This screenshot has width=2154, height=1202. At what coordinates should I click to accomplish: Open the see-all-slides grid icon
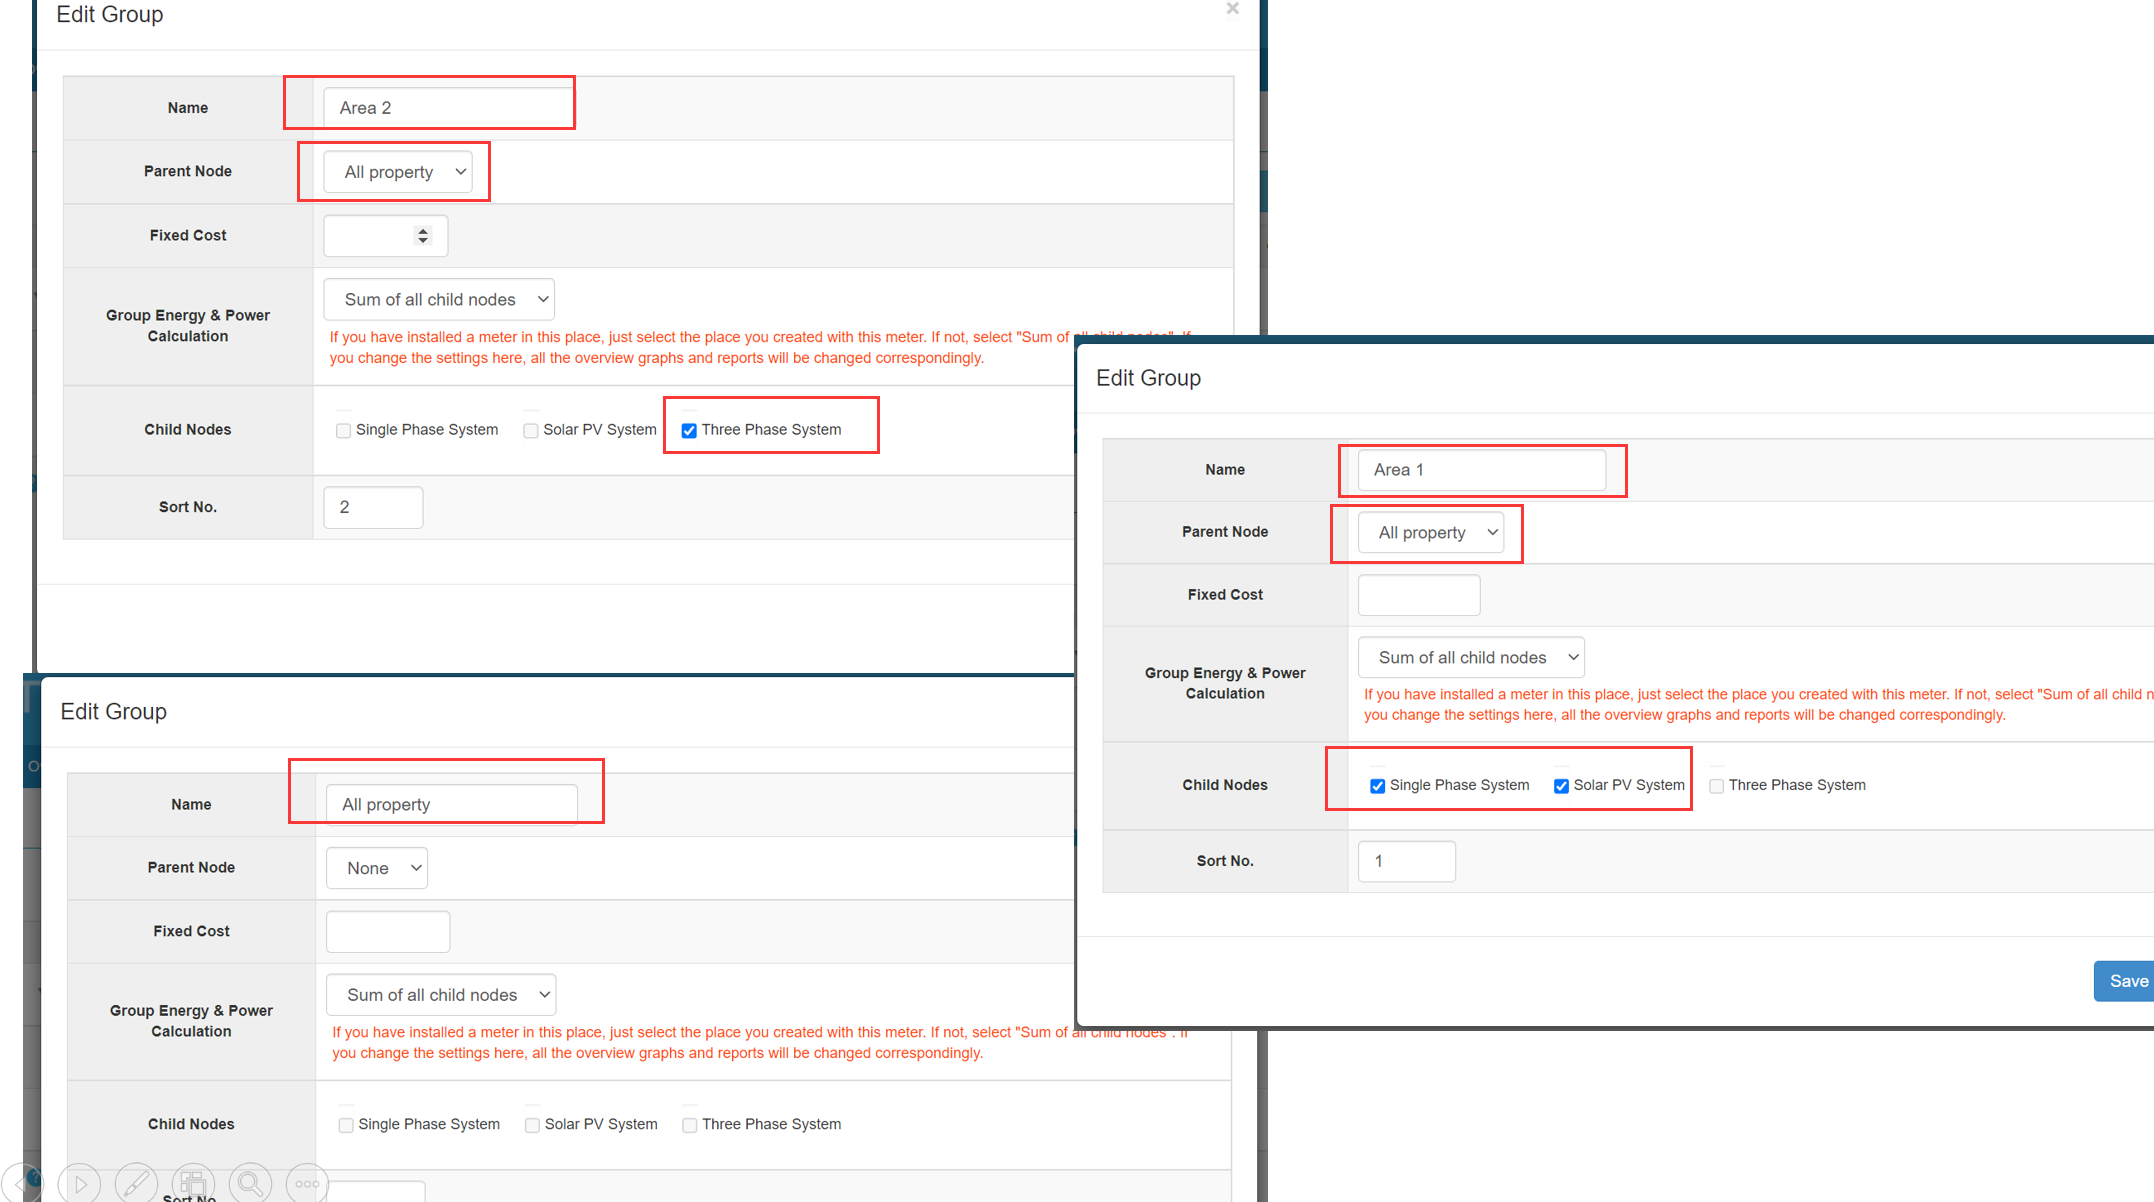click(193, 1184)
